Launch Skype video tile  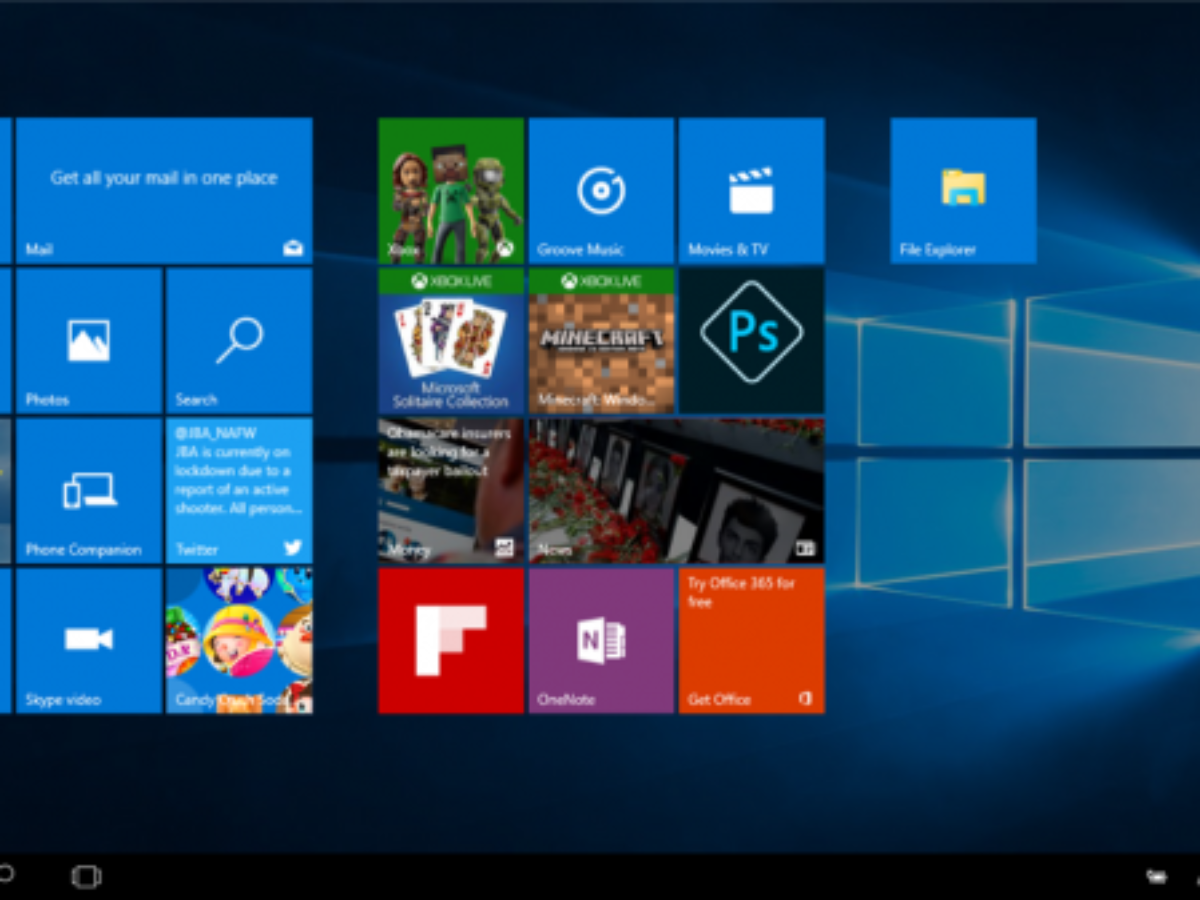pos(89,641)
